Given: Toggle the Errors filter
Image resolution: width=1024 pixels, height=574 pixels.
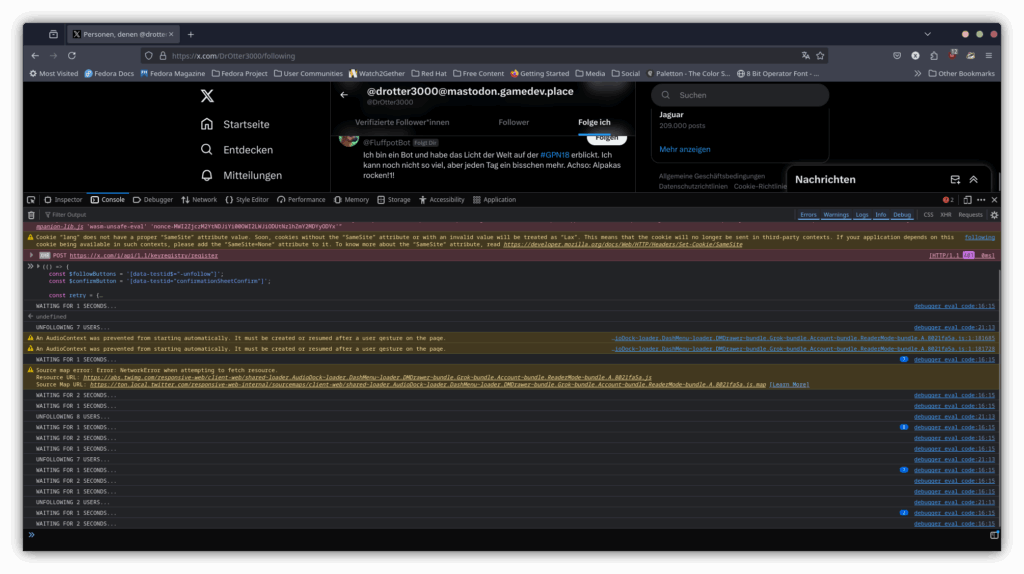Looking at the screenshot, I should (808, 215).
